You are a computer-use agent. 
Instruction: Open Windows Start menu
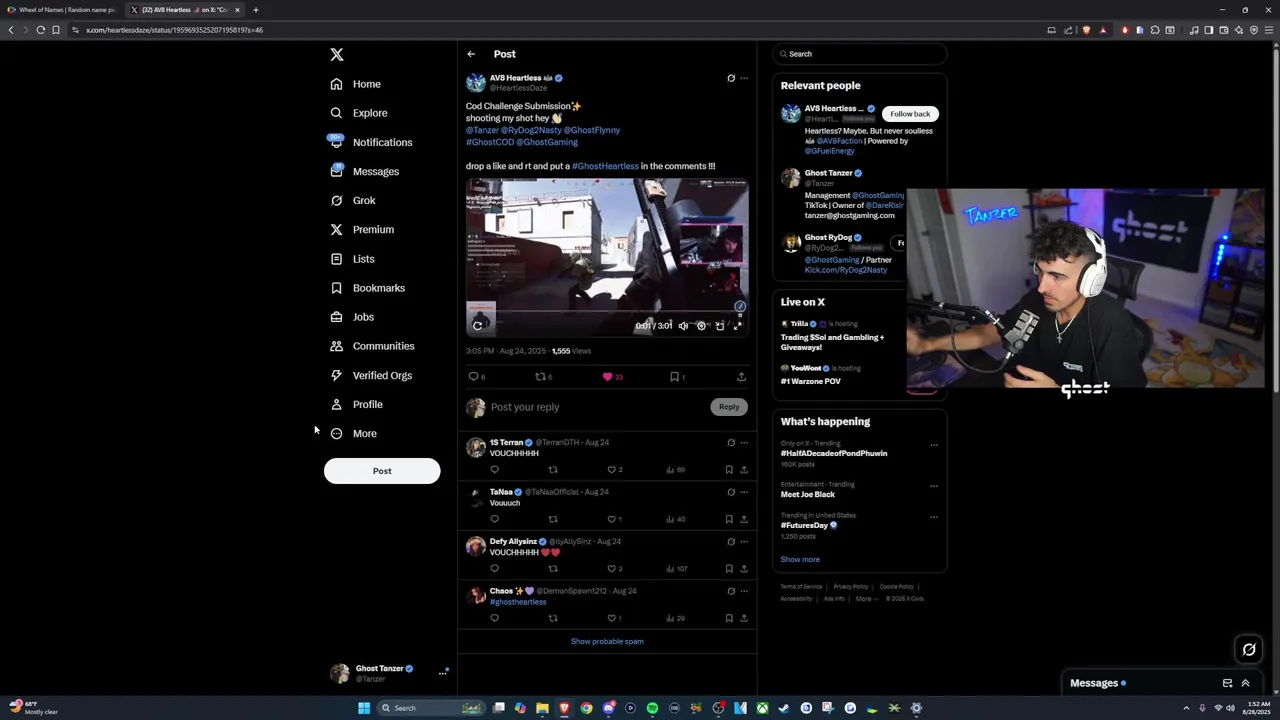click(364, 708)
